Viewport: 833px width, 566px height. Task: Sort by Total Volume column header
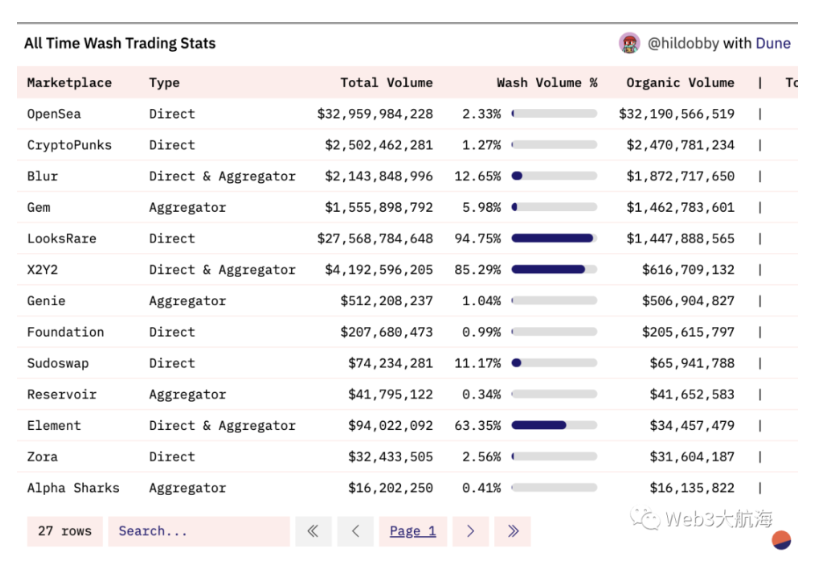[387, 82]
